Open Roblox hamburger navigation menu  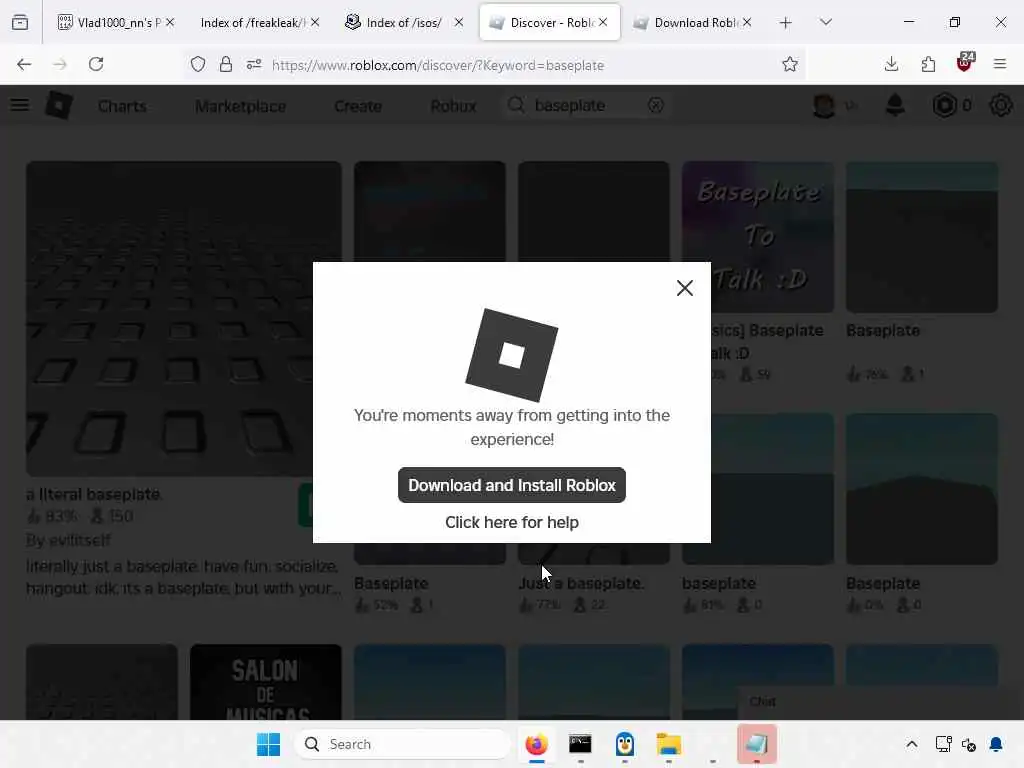point(20,105)
